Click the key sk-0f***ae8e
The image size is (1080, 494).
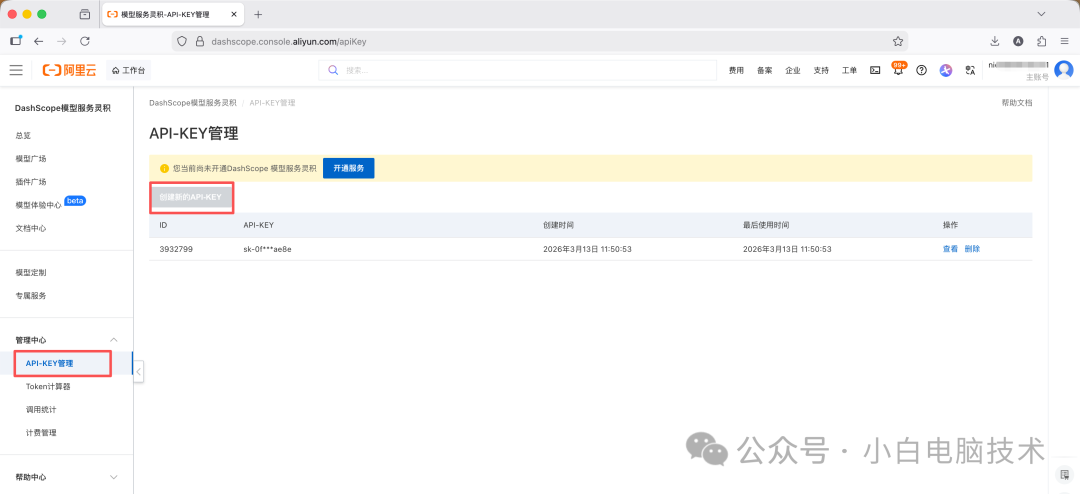click(267, 249)
